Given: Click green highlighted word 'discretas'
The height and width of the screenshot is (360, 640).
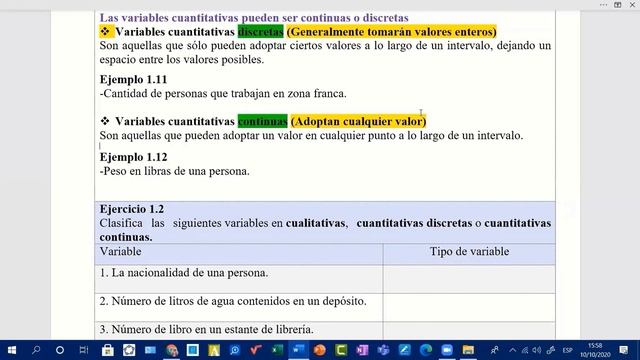Looking at the screenshot, I should (x=260, y=31).
